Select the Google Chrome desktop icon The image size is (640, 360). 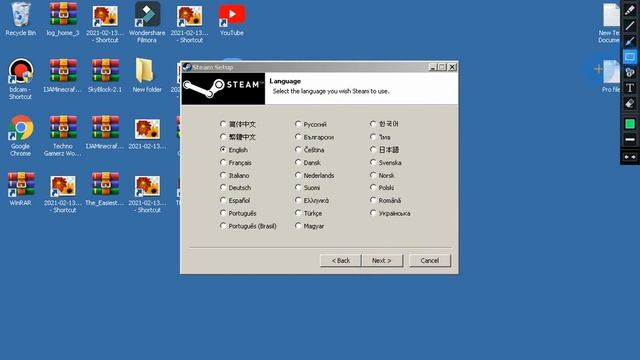[x=20, y=136]
